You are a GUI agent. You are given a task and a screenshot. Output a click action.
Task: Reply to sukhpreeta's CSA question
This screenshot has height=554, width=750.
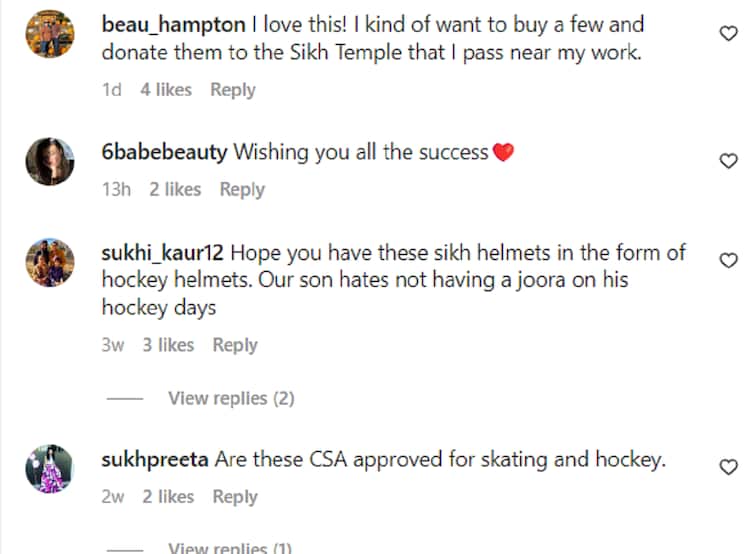click(x=235, y=497)
